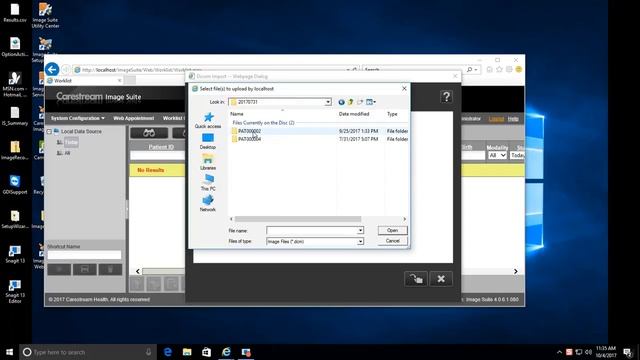Click the browser back arrow

pos(52,69)
